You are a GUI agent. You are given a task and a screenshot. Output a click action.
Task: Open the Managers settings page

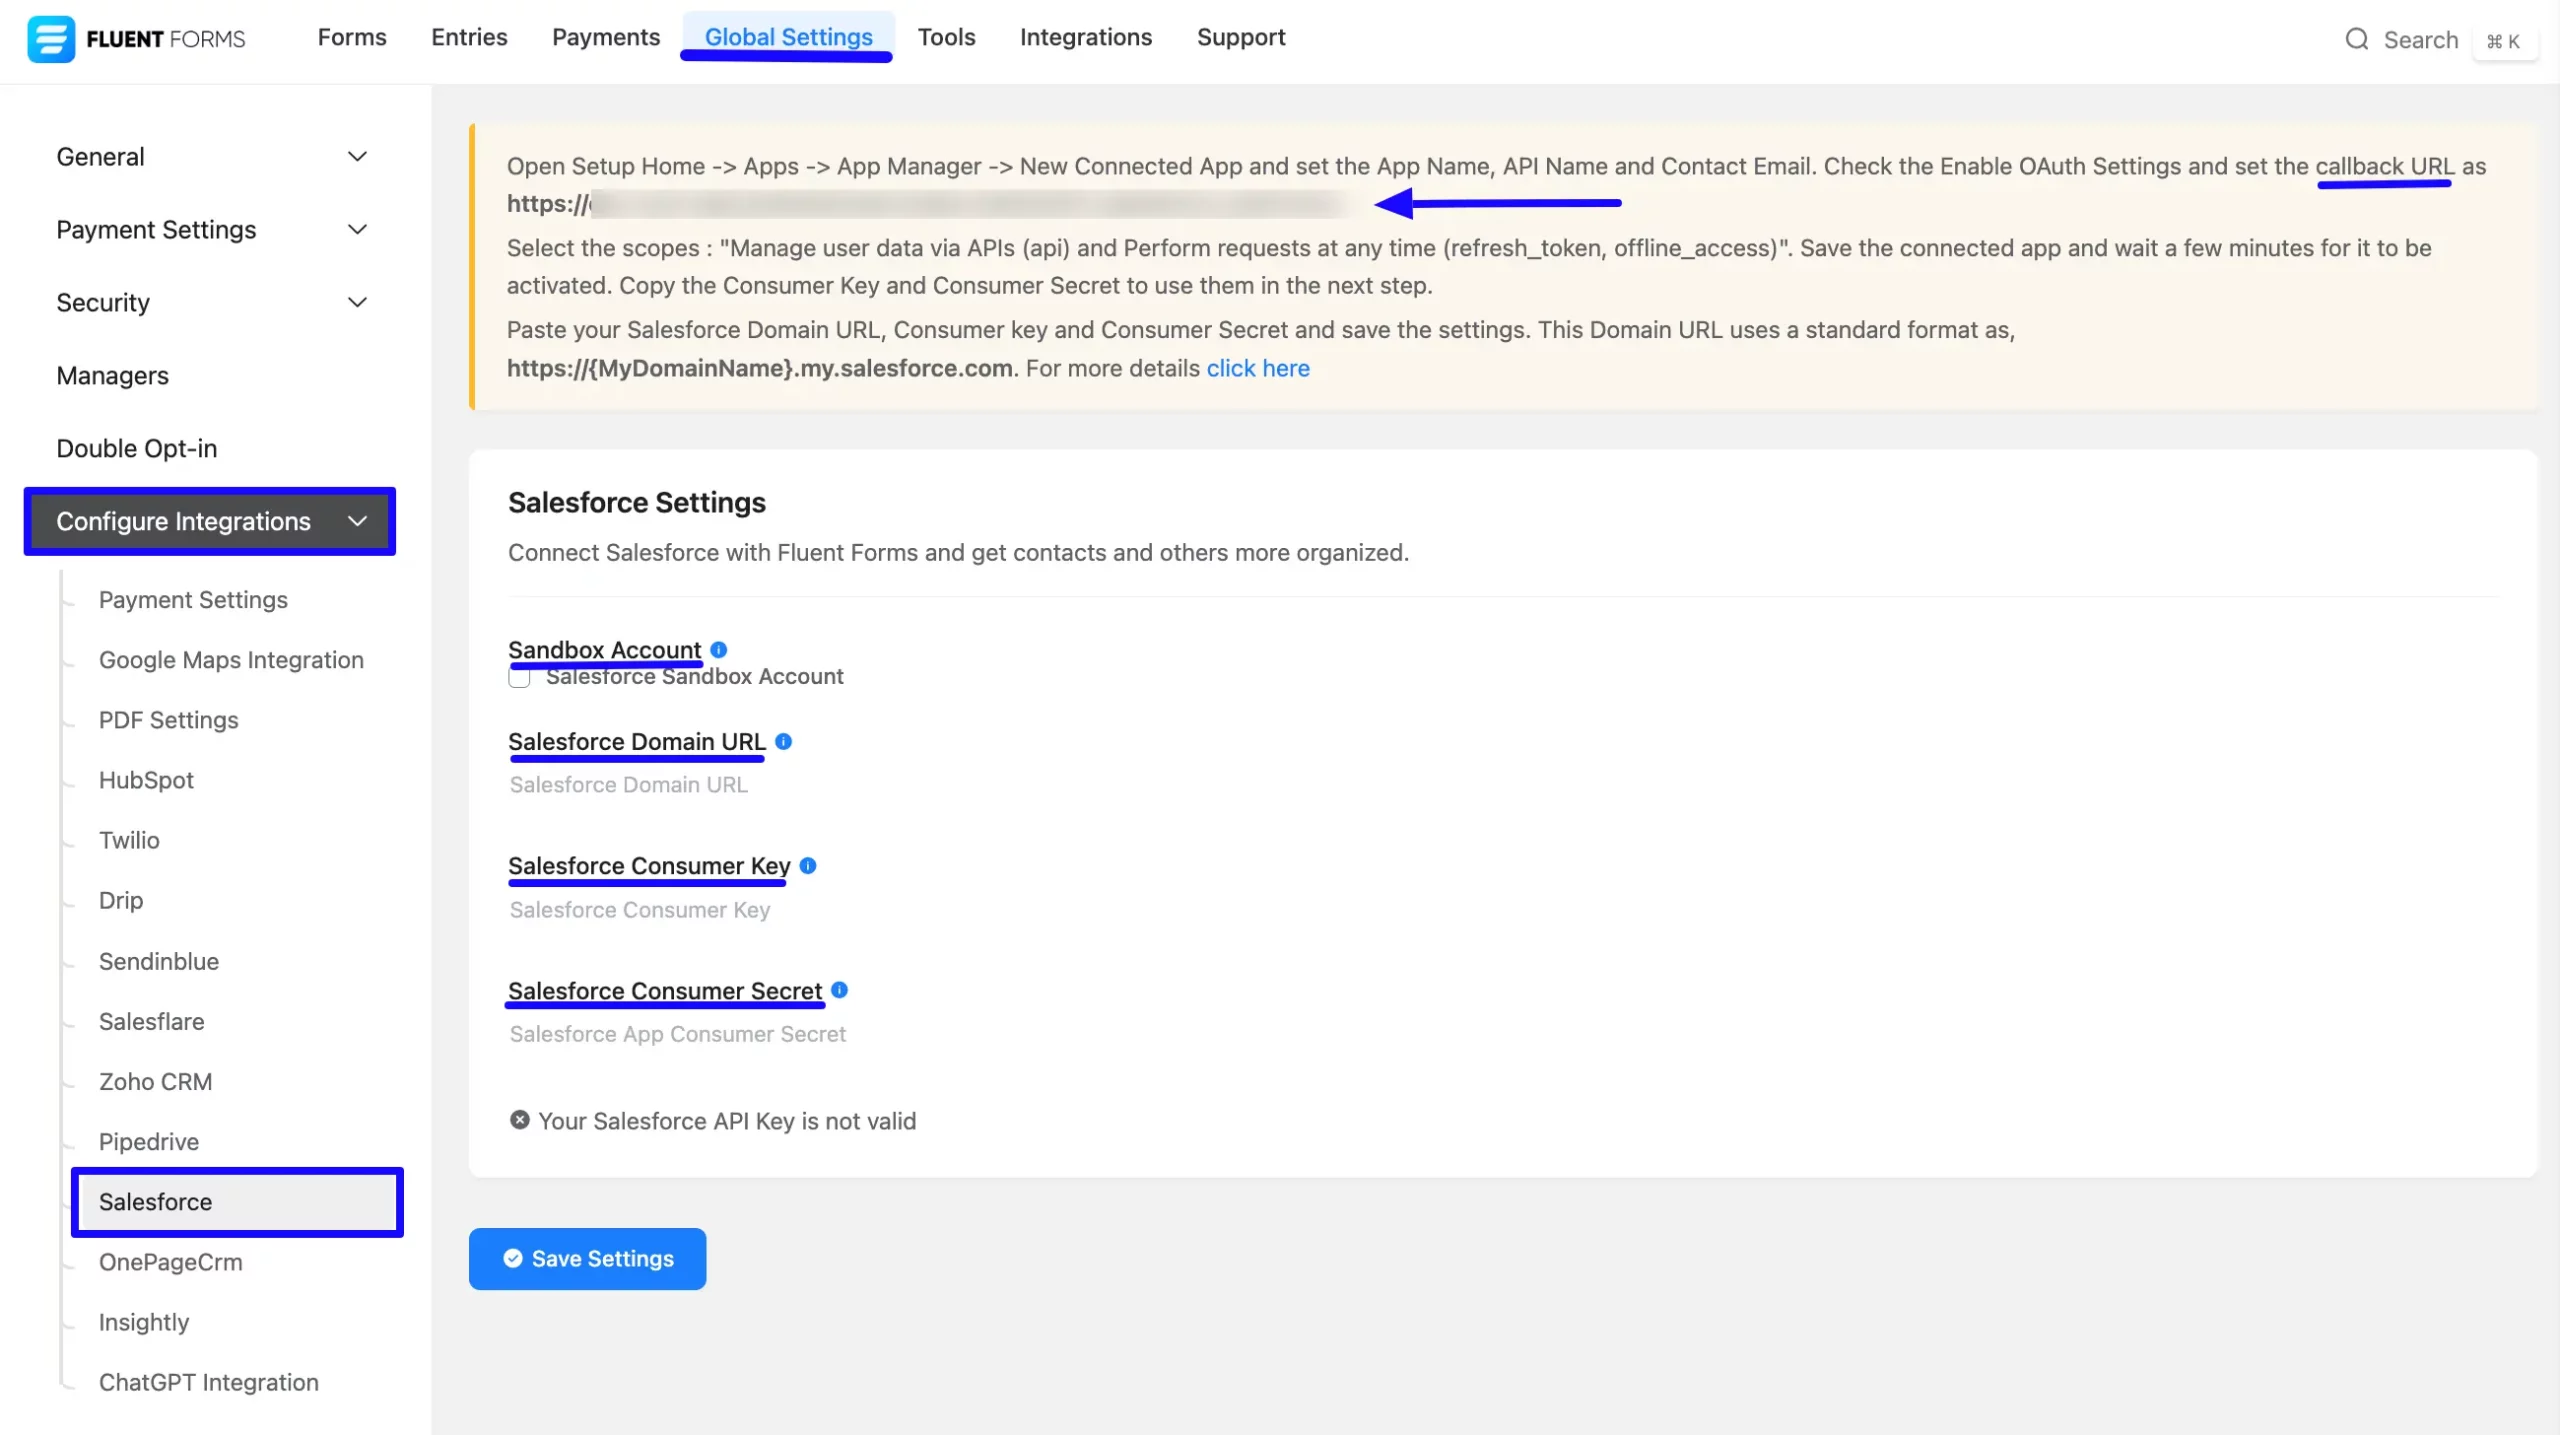point(112,376)
